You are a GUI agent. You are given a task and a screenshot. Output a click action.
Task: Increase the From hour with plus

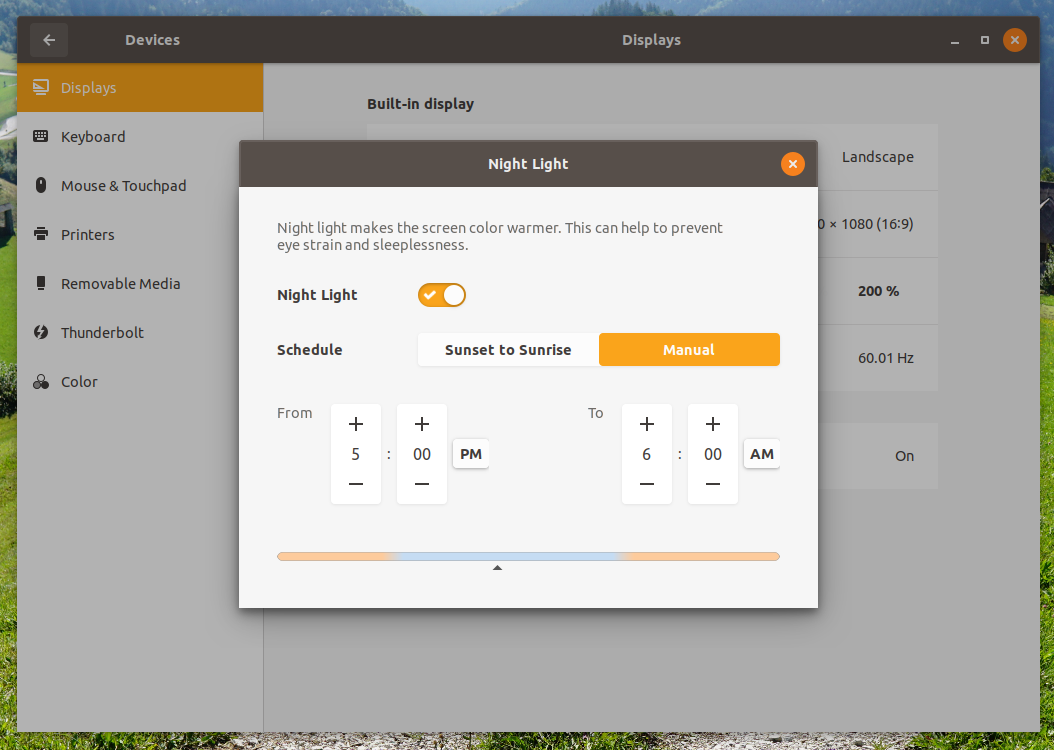click(356, 425)
